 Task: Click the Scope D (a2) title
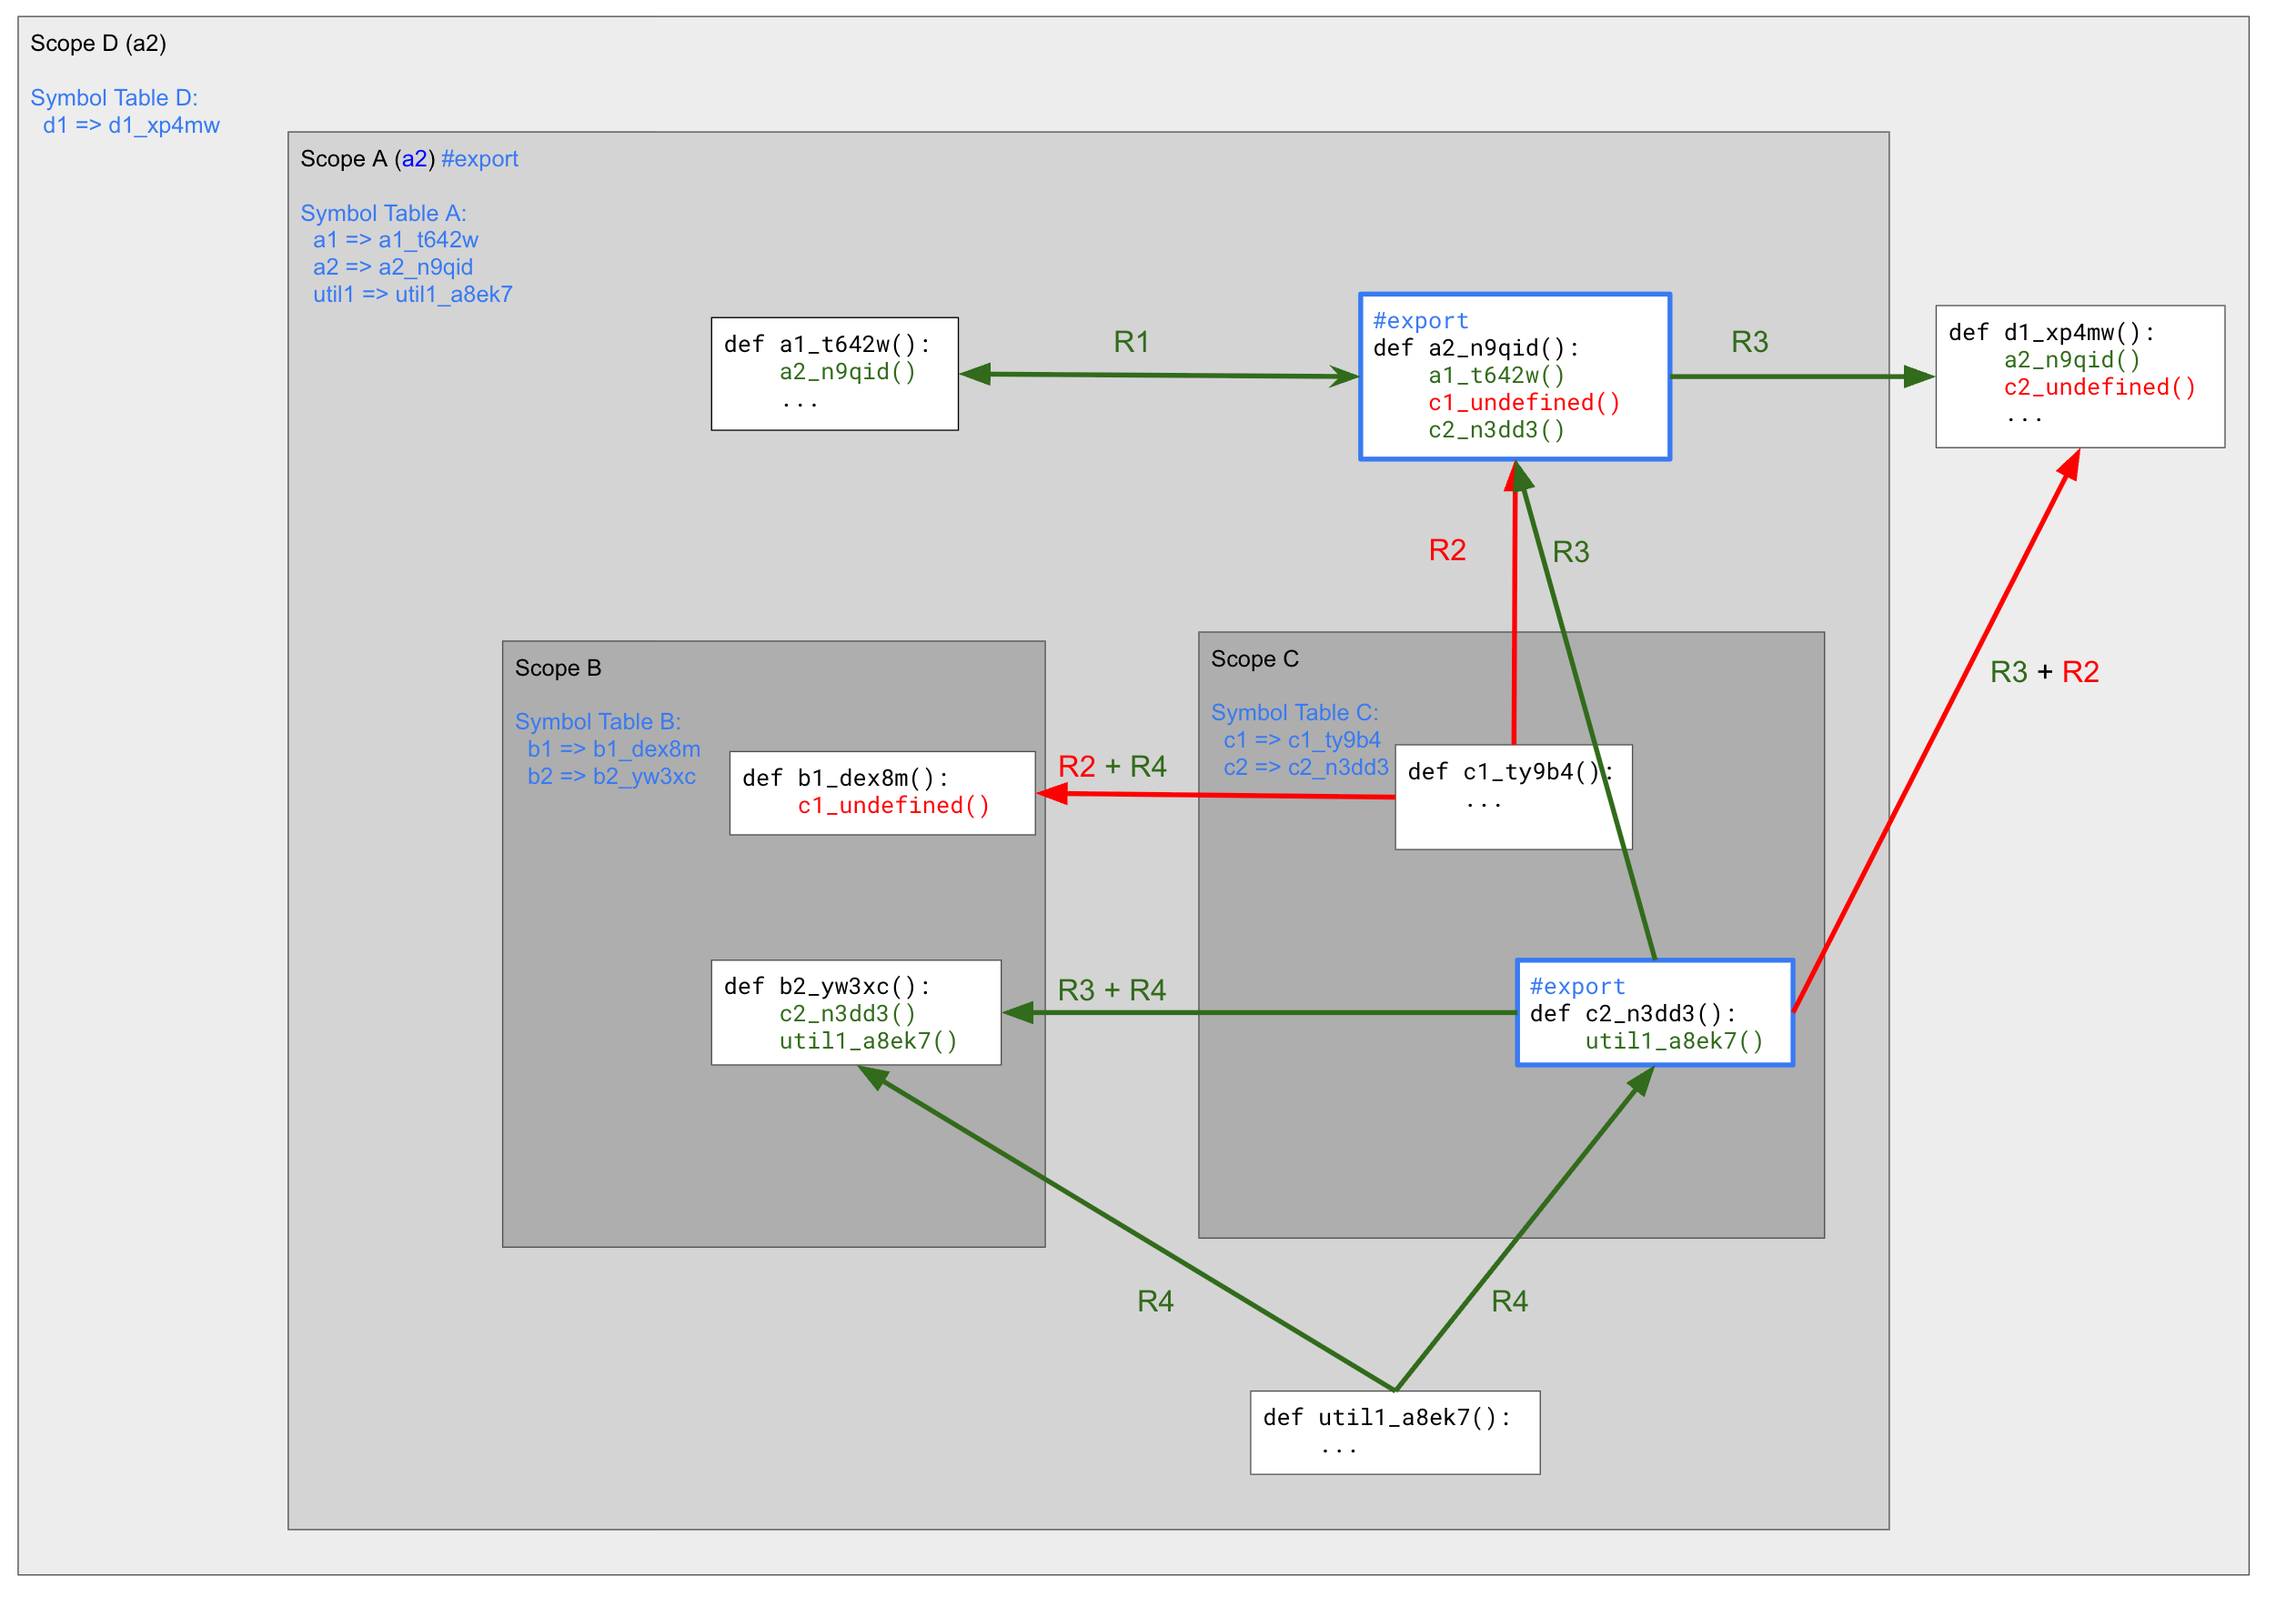pyautogui.click(x=98, y=43)
